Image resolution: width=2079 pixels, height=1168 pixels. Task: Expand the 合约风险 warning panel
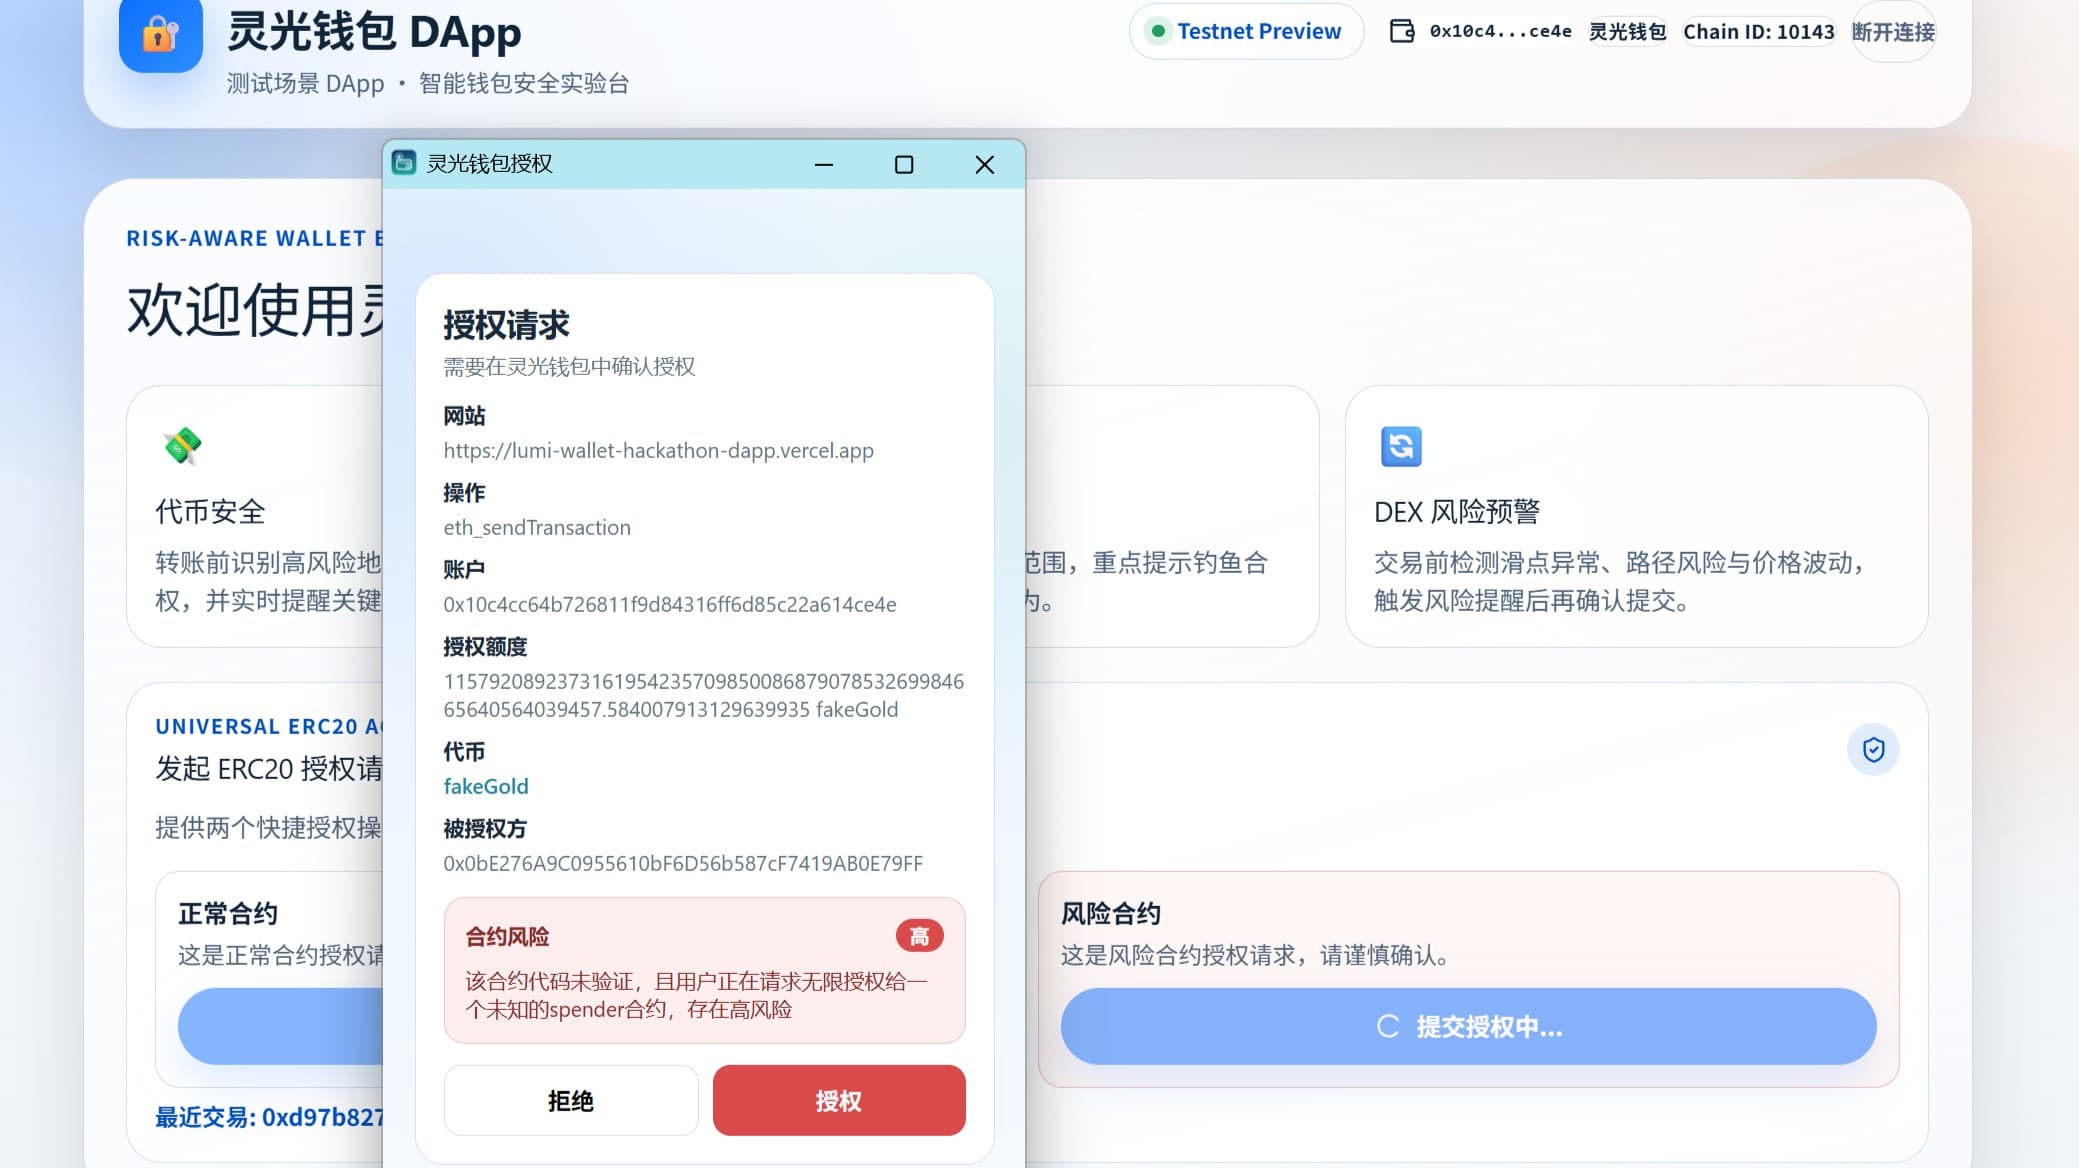[x=704, y=971]
